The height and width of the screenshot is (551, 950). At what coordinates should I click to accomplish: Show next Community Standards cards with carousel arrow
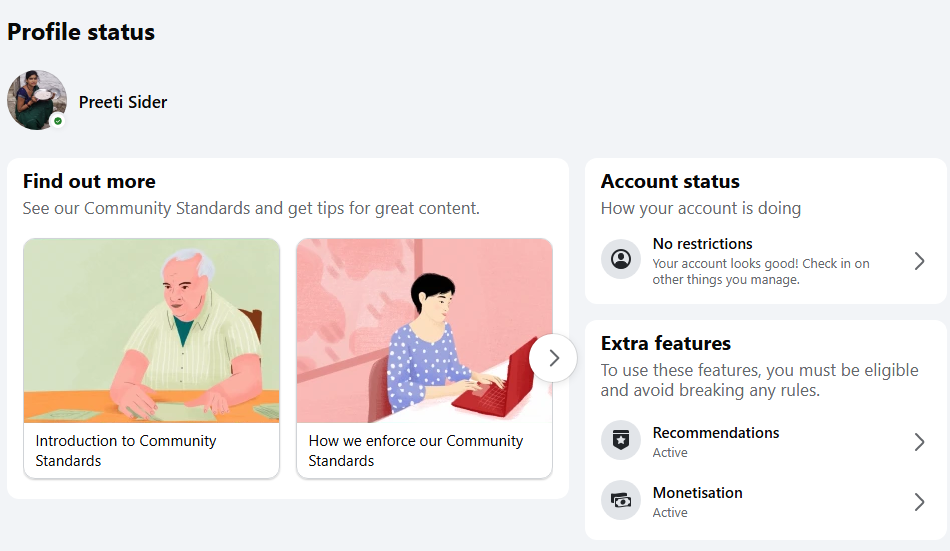point(553,358)
